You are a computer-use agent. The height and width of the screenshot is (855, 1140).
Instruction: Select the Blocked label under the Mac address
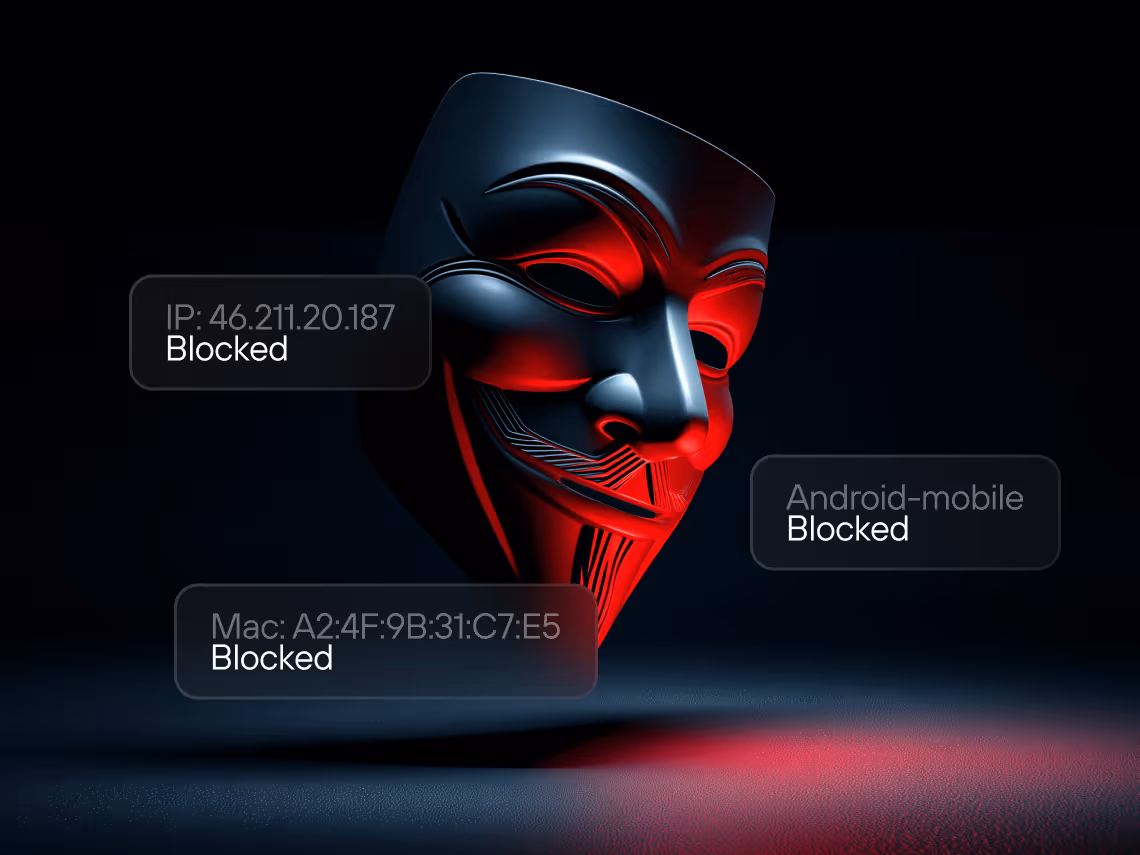(x=272, y=659)
